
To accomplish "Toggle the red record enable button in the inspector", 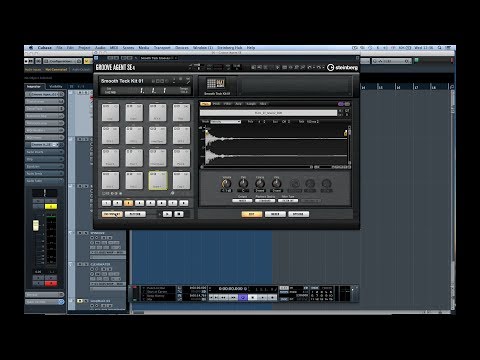I will pos(51,283).
